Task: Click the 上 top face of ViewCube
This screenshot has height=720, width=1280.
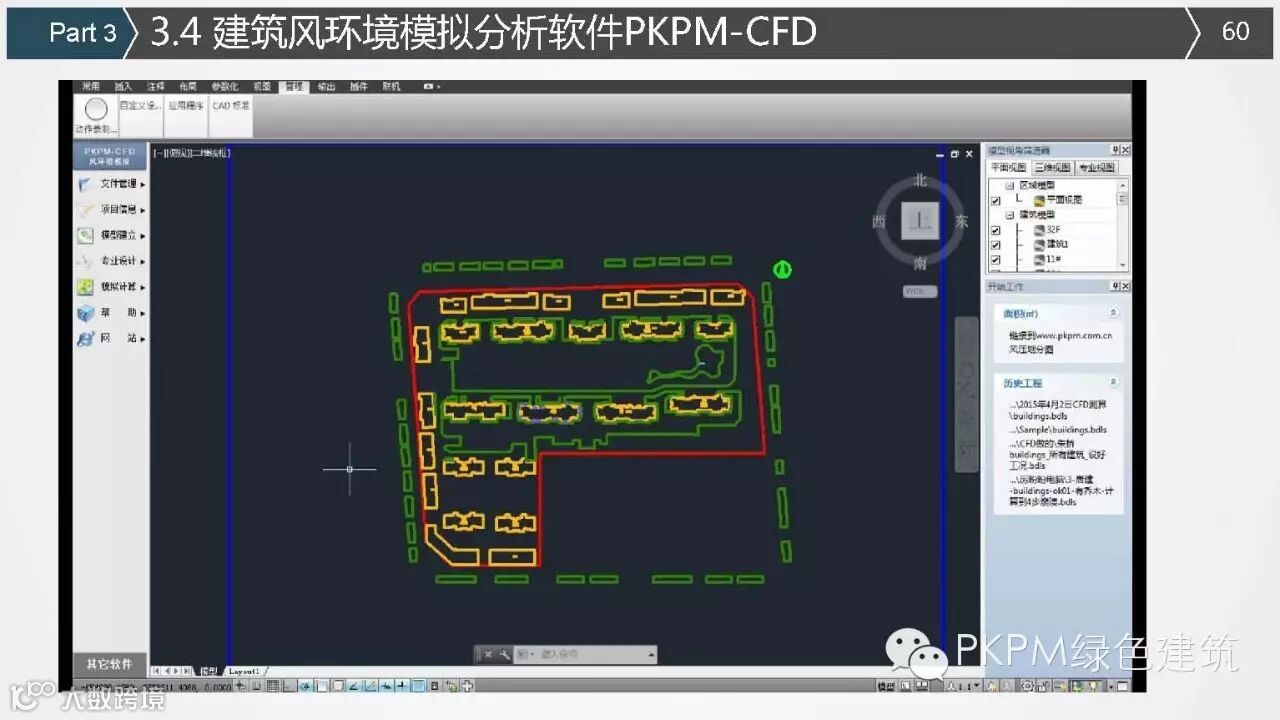Action: tap(920, 221)
